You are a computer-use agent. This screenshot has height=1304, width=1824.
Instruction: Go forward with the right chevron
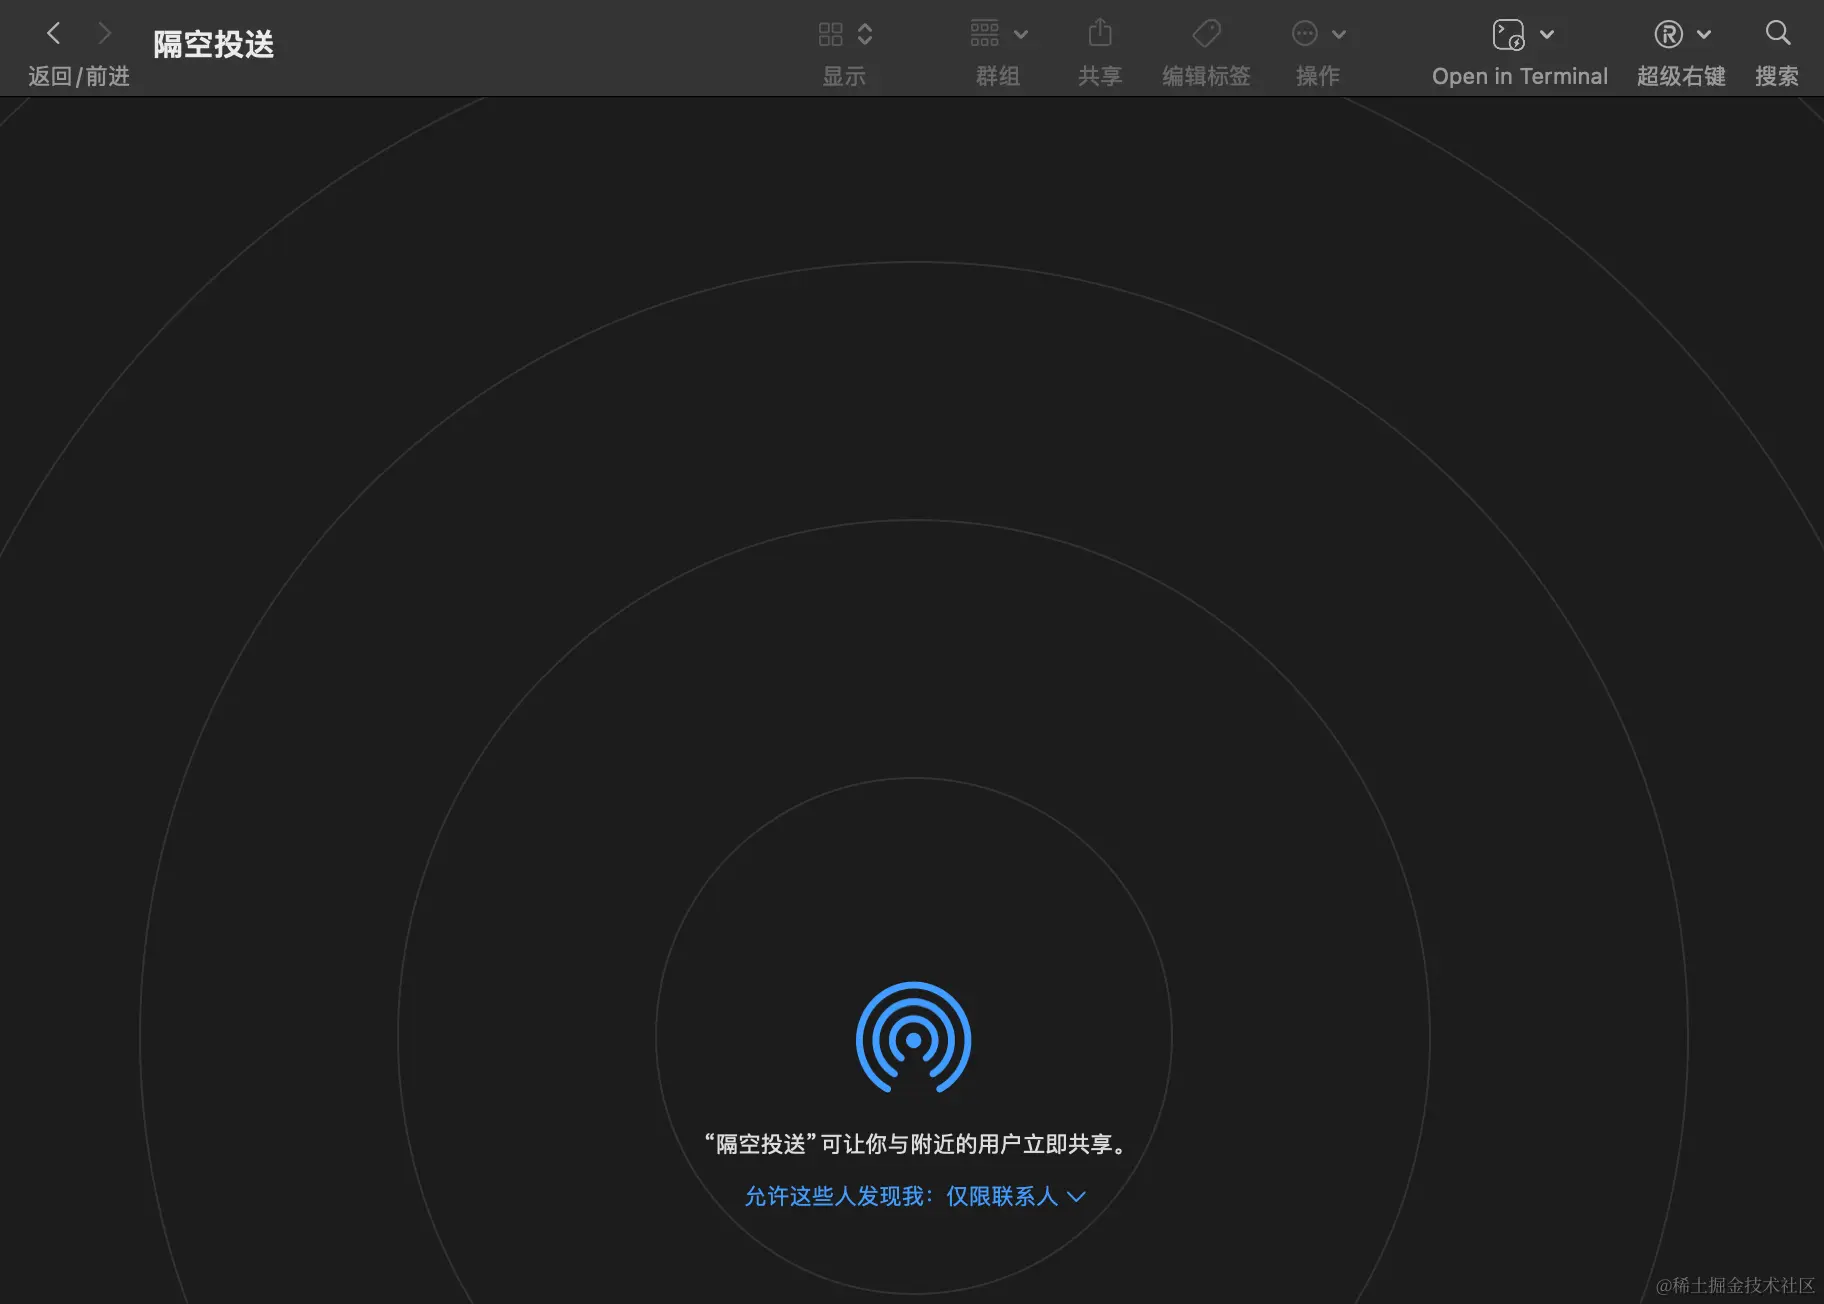pyautogui.click(x=104, y=34)
